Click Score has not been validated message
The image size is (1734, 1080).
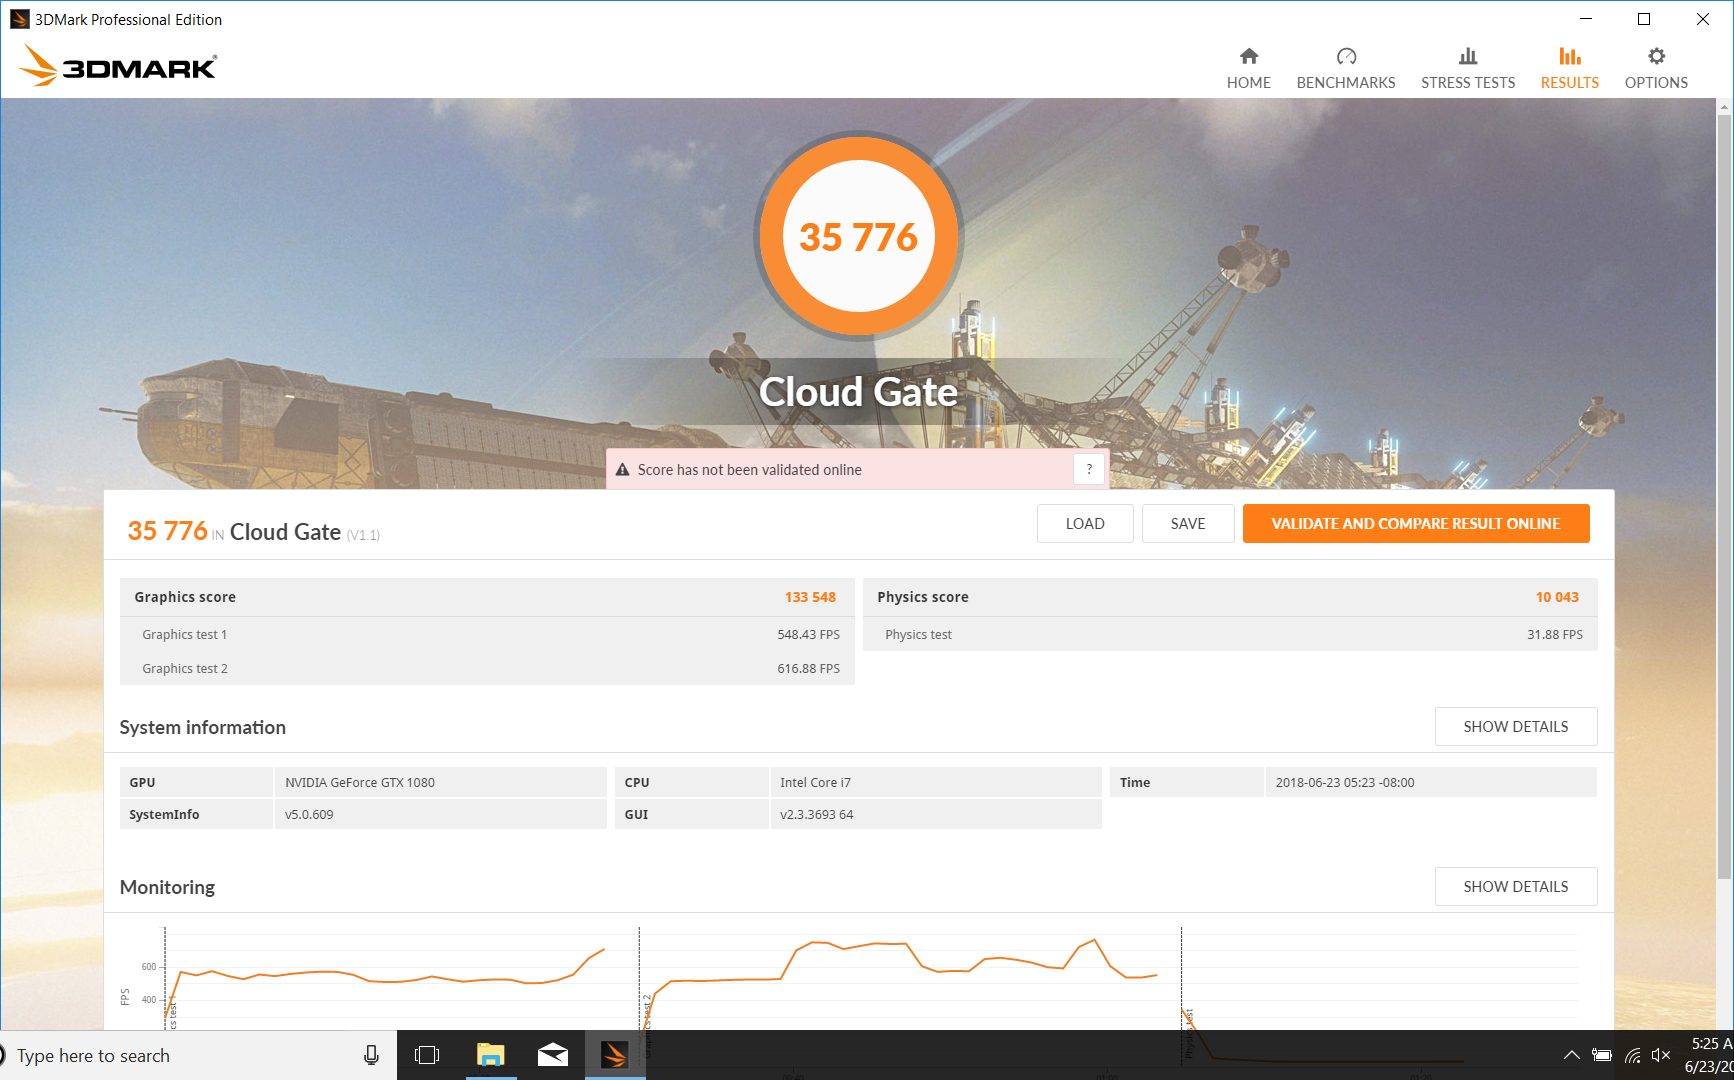749,470
